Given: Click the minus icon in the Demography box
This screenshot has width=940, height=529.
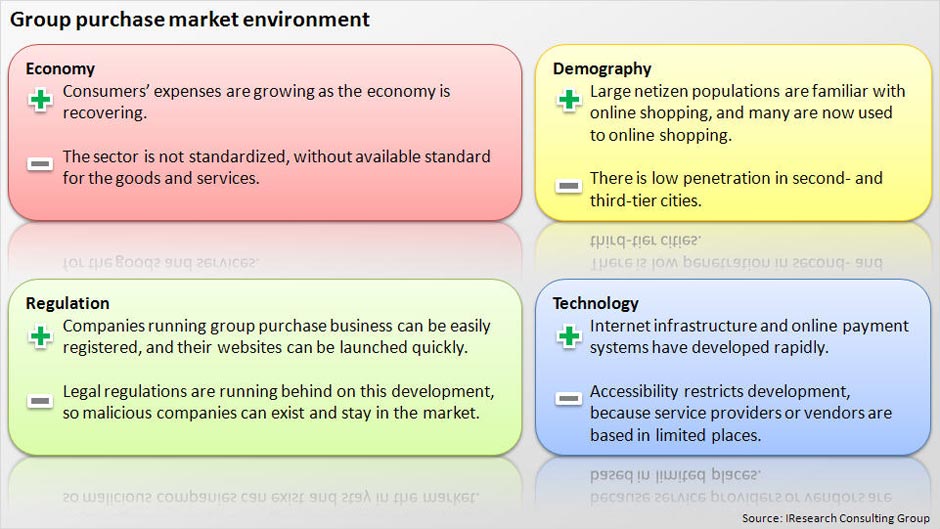Looking at the screenshot, I should tap(569, 185).
